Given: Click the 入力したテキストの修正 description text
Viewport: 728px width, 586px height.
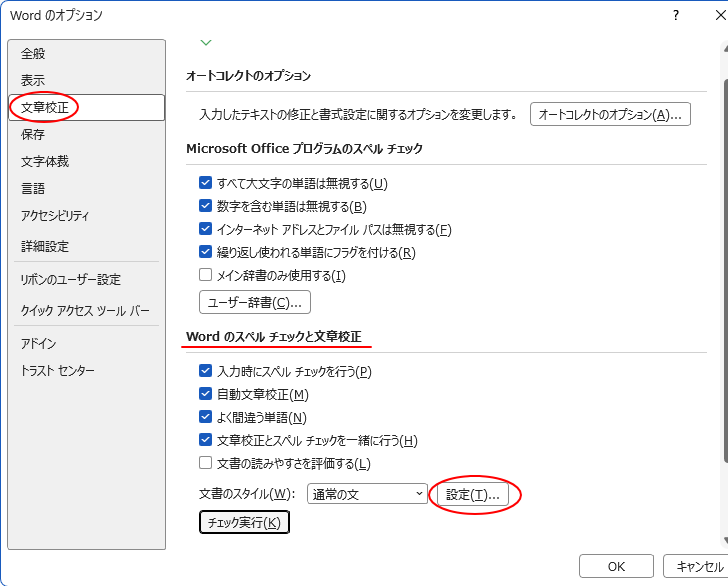Looking at the screenshot, I should coord(358,114).
